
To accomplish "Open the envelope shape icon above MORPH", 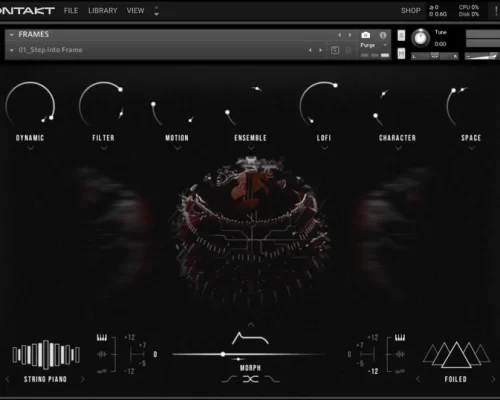I will click(250, 338).
